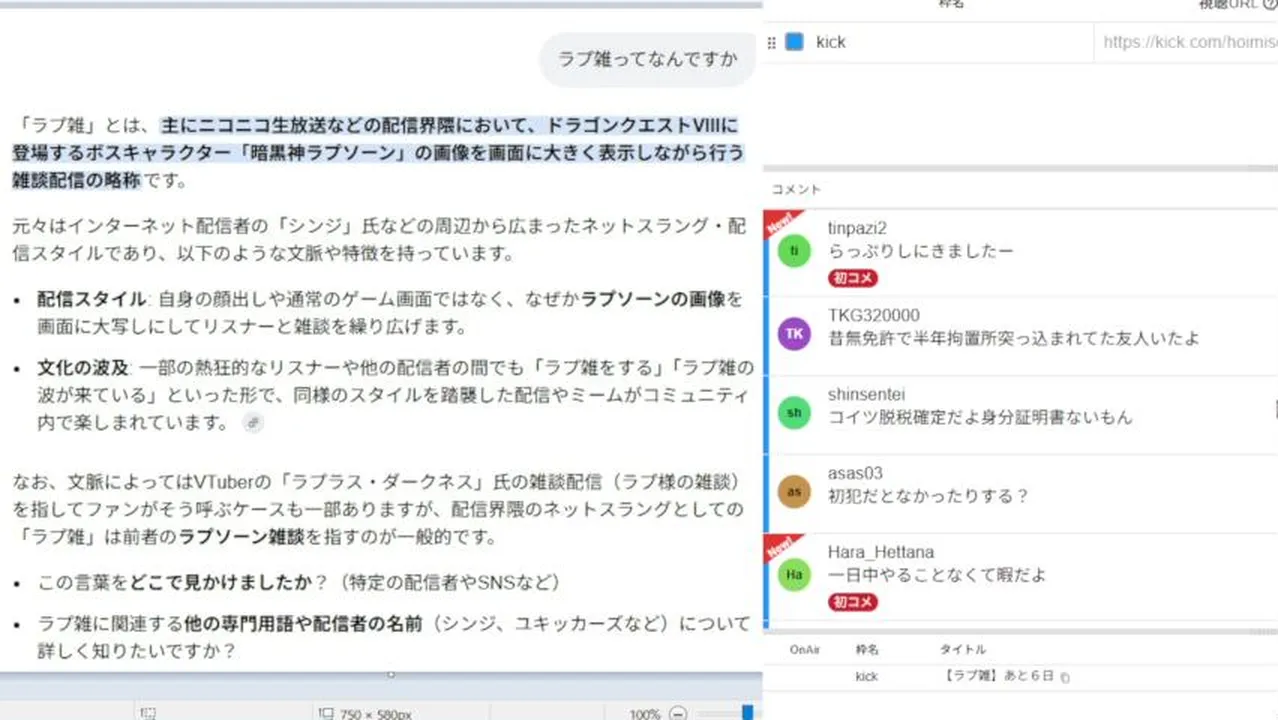This screenshot has height=720, width=1278.
Task: Click the 枠名 column header in bottom table
Action: click(867, 650)
